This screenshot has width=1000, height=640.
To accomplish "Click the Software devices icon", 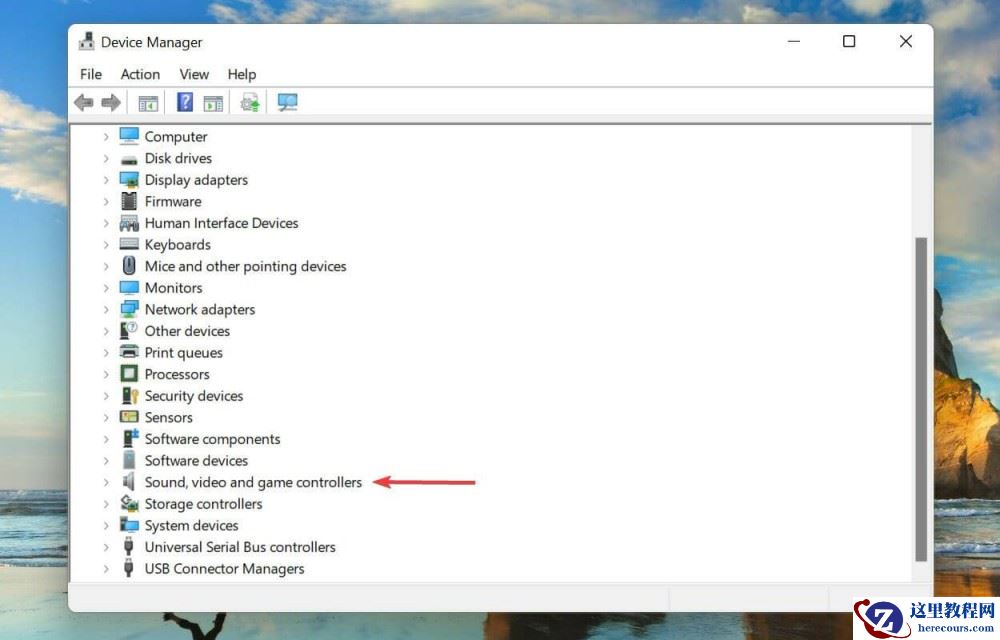I will click(129, 460).
